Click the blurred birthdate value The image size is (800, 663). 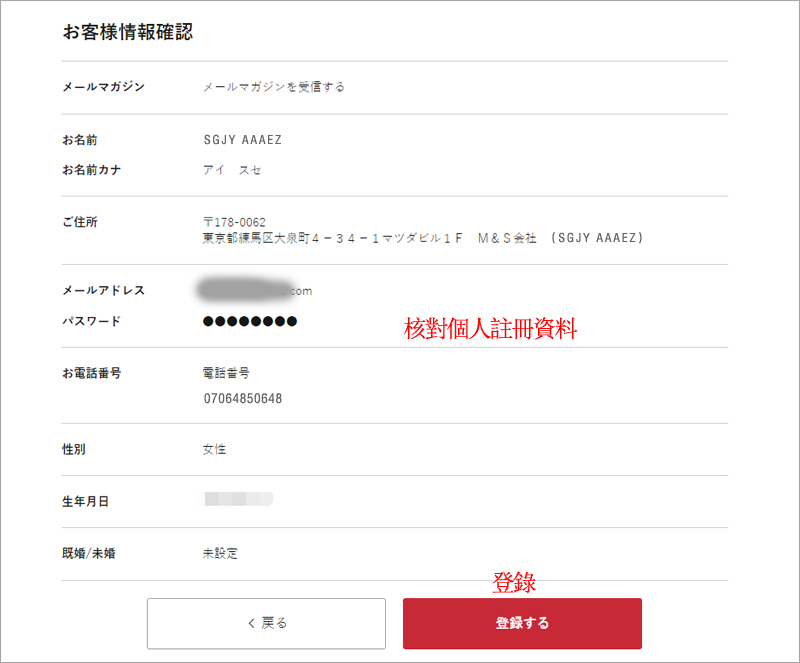(238, 499)
